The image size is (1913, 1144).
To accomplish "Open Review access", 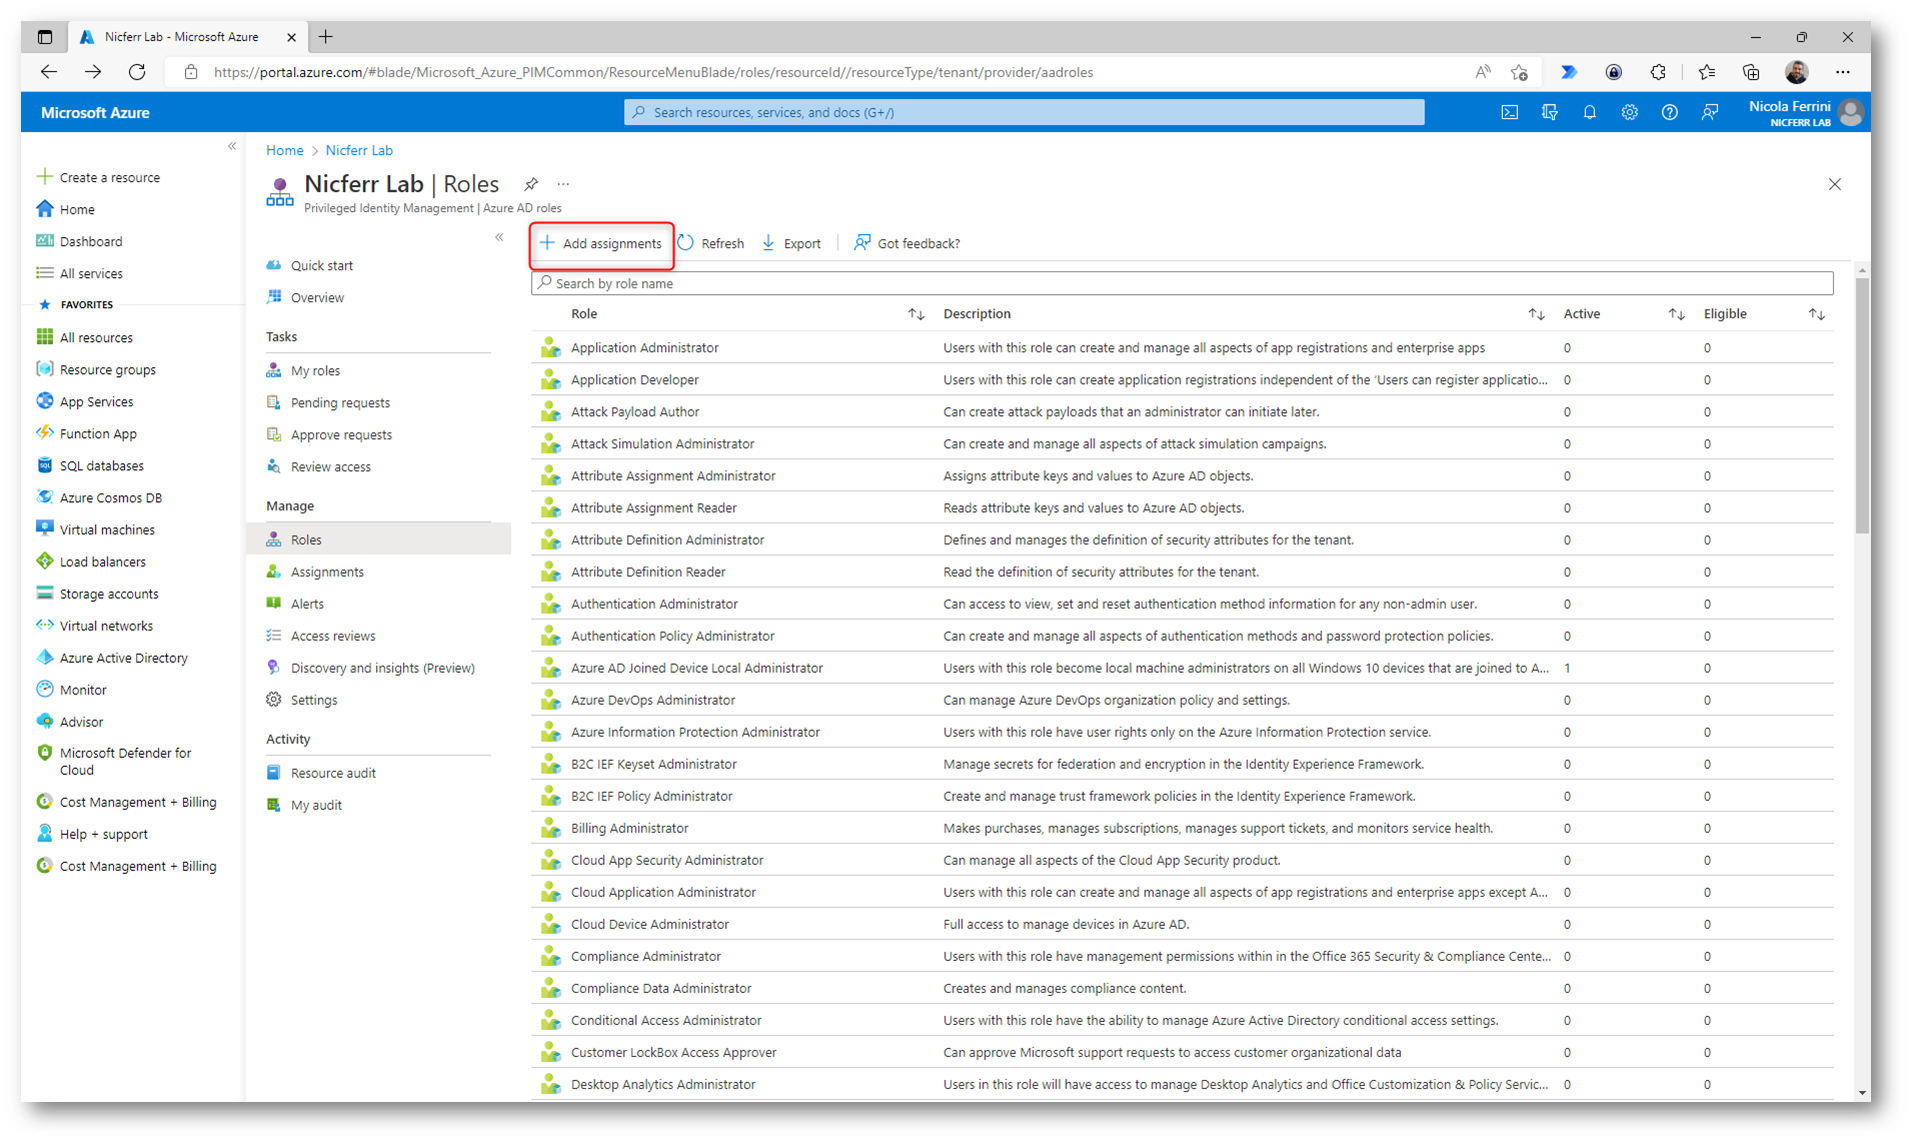I will (x=330, y=467).
